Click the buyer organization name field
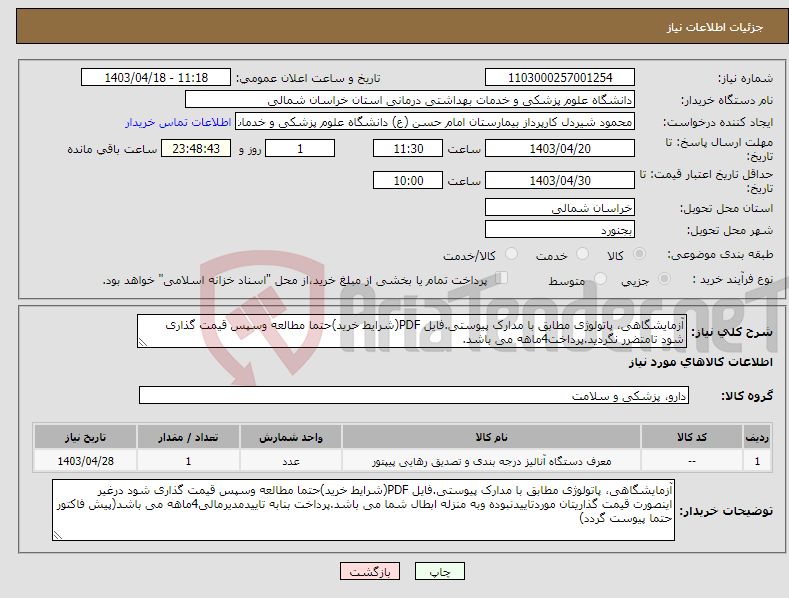 coord(410,100)
